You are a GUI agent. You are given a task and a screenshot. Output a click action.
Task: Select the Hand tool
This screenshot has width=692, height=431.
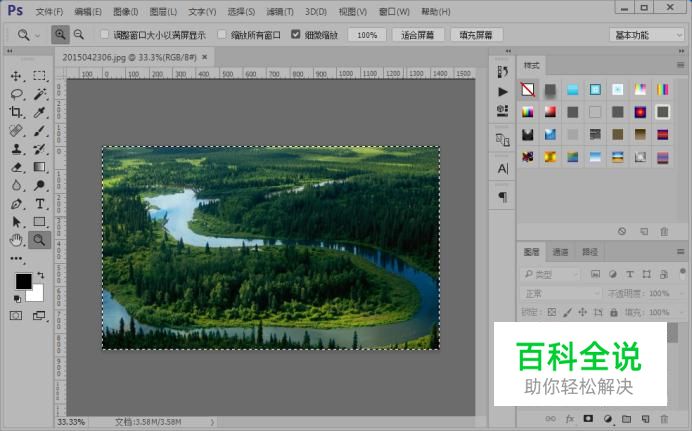[x=16, y=240]
